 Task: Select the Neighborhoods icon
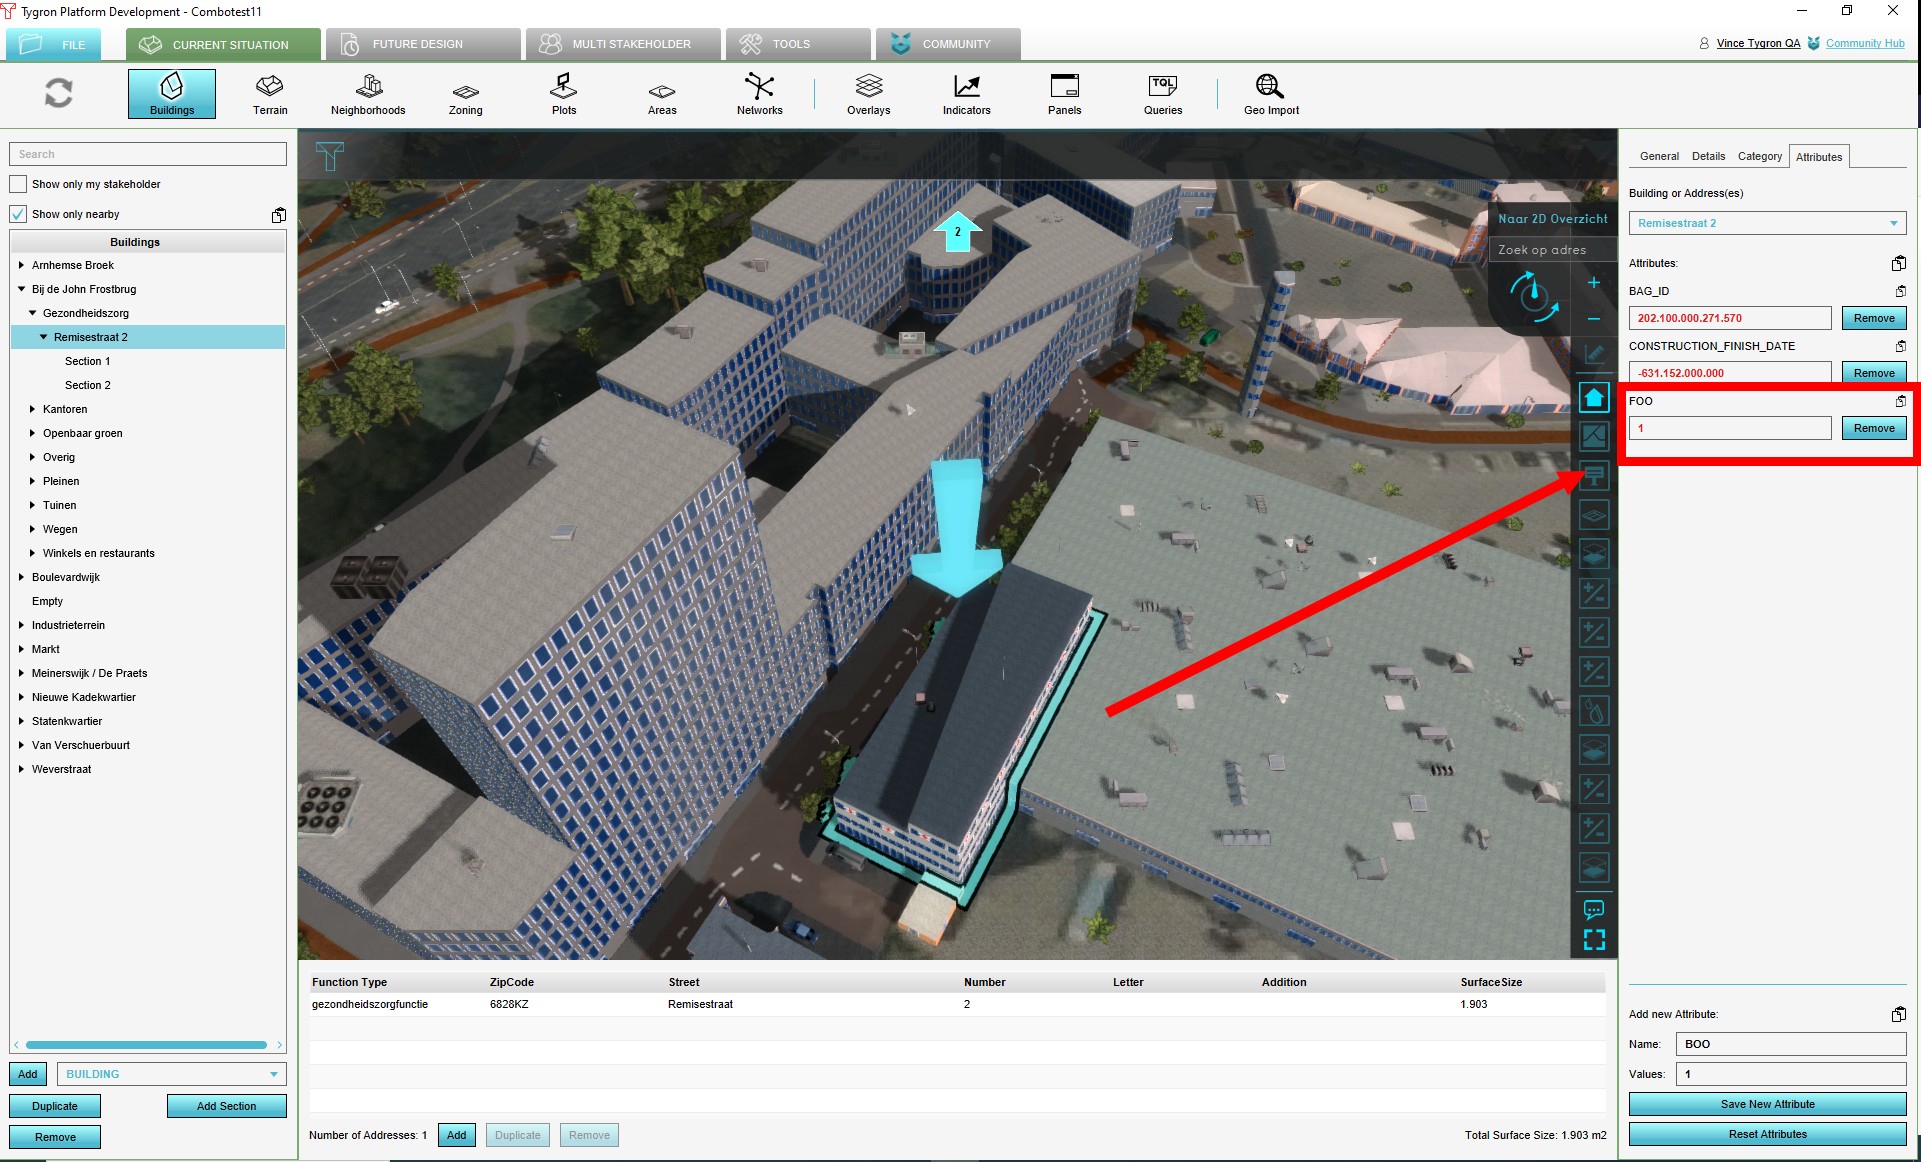(368, 94)
